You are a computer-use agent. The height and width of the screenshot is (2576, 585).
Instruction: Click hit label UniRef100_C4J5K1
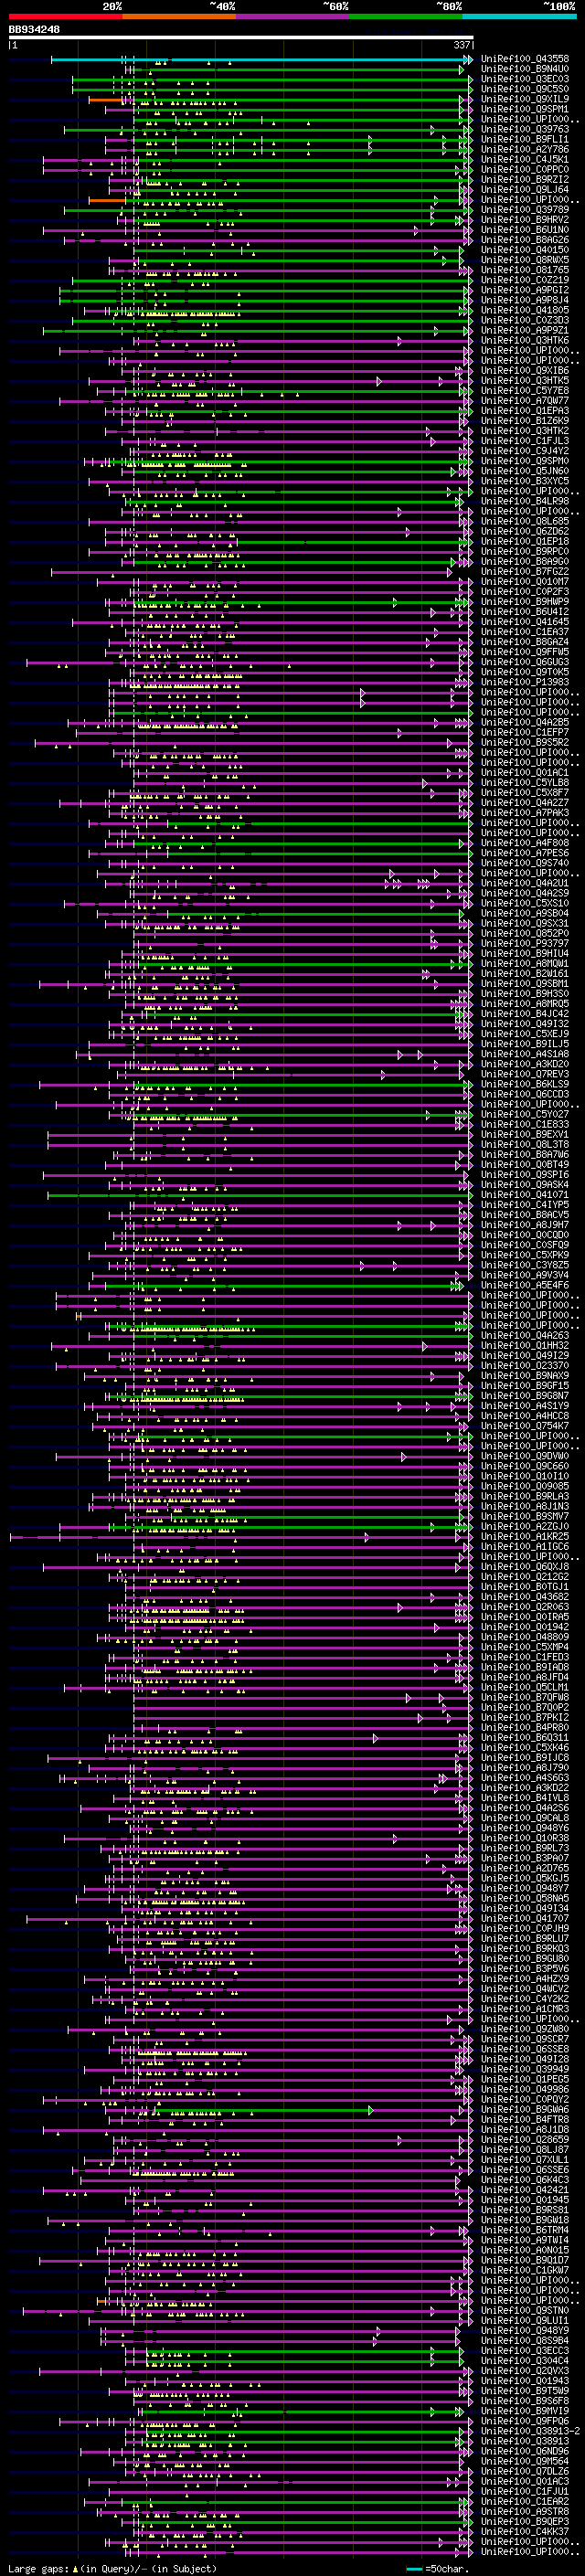(525, 159)
